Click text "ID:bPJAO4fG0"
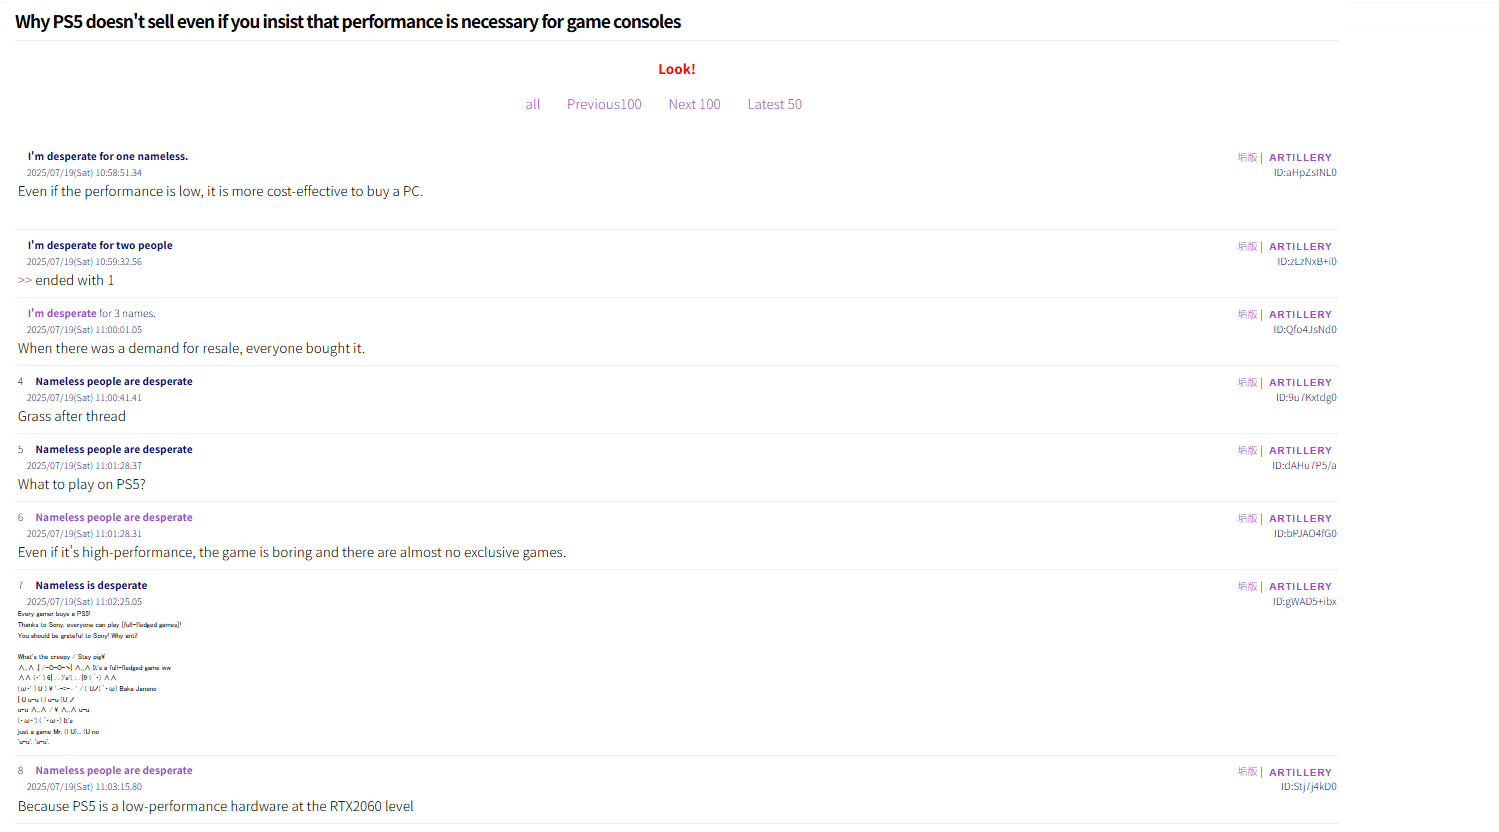This screenshot has width=1499, height=832. coord(1305,534)
